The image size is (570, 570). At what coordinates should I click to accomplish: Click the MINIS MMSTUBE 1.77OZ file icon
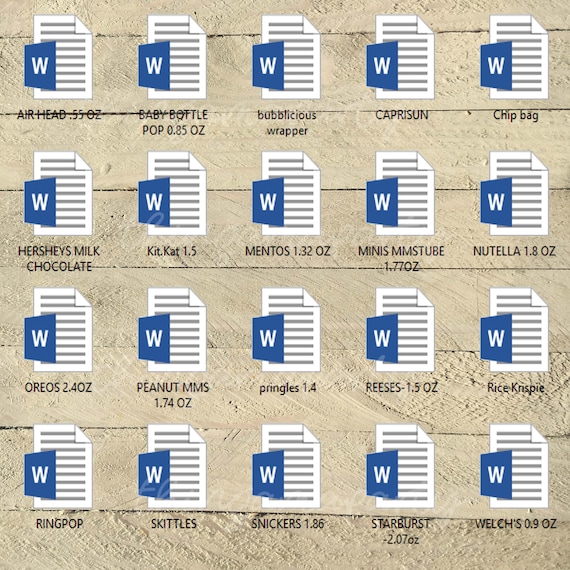[400, 193]
